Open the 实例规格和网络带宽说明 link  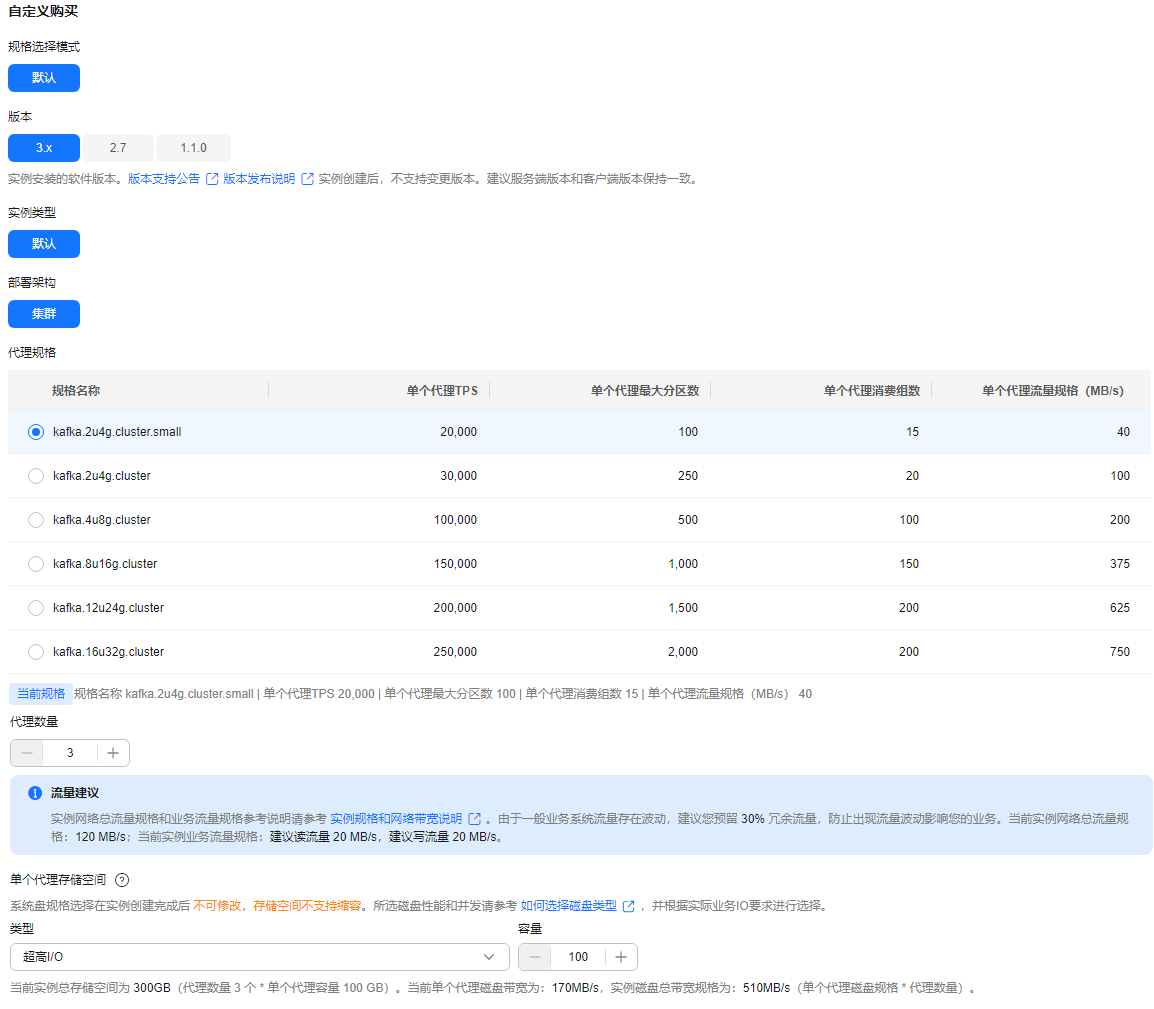coord(396,818)
